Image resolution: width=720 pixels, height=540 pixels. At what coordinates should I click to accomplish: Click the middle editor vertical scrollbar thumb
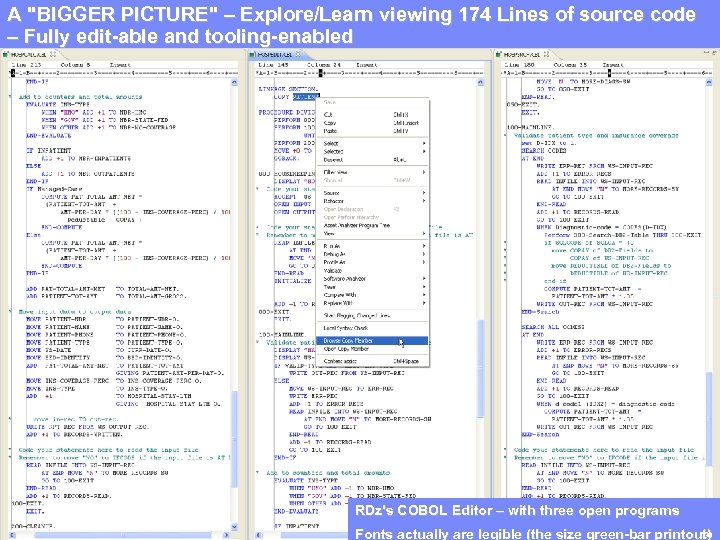pyautogui.click(x=481, y=367)
